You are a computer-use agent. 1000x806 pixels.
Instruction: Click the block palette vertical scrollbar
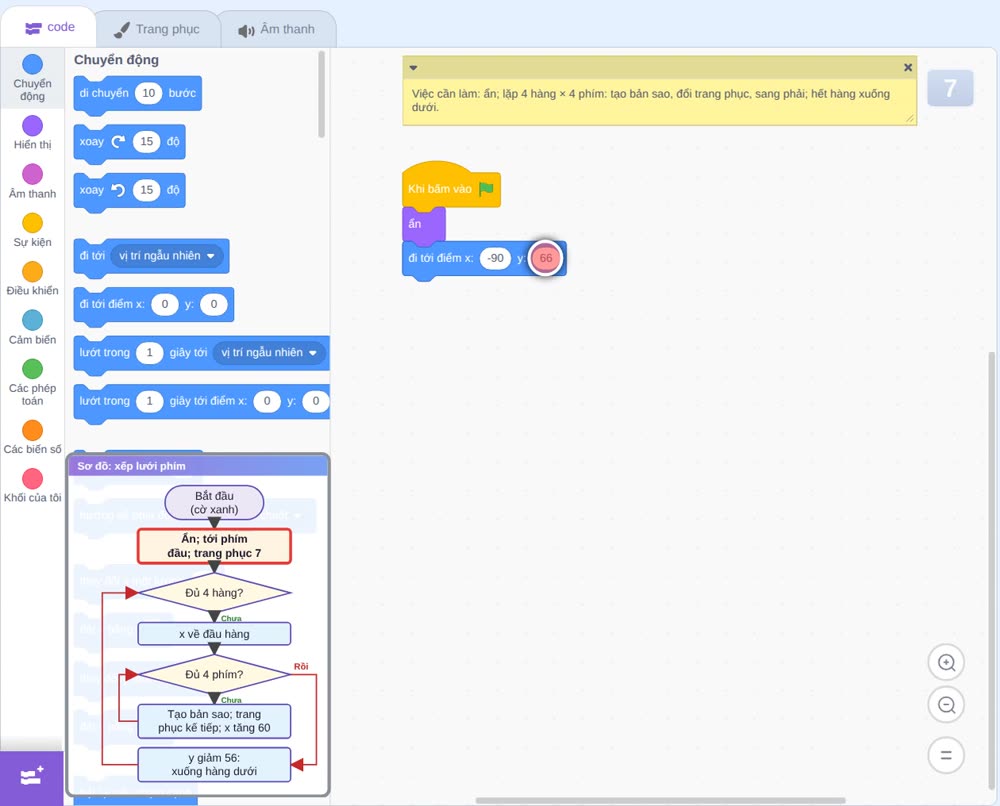321,94
